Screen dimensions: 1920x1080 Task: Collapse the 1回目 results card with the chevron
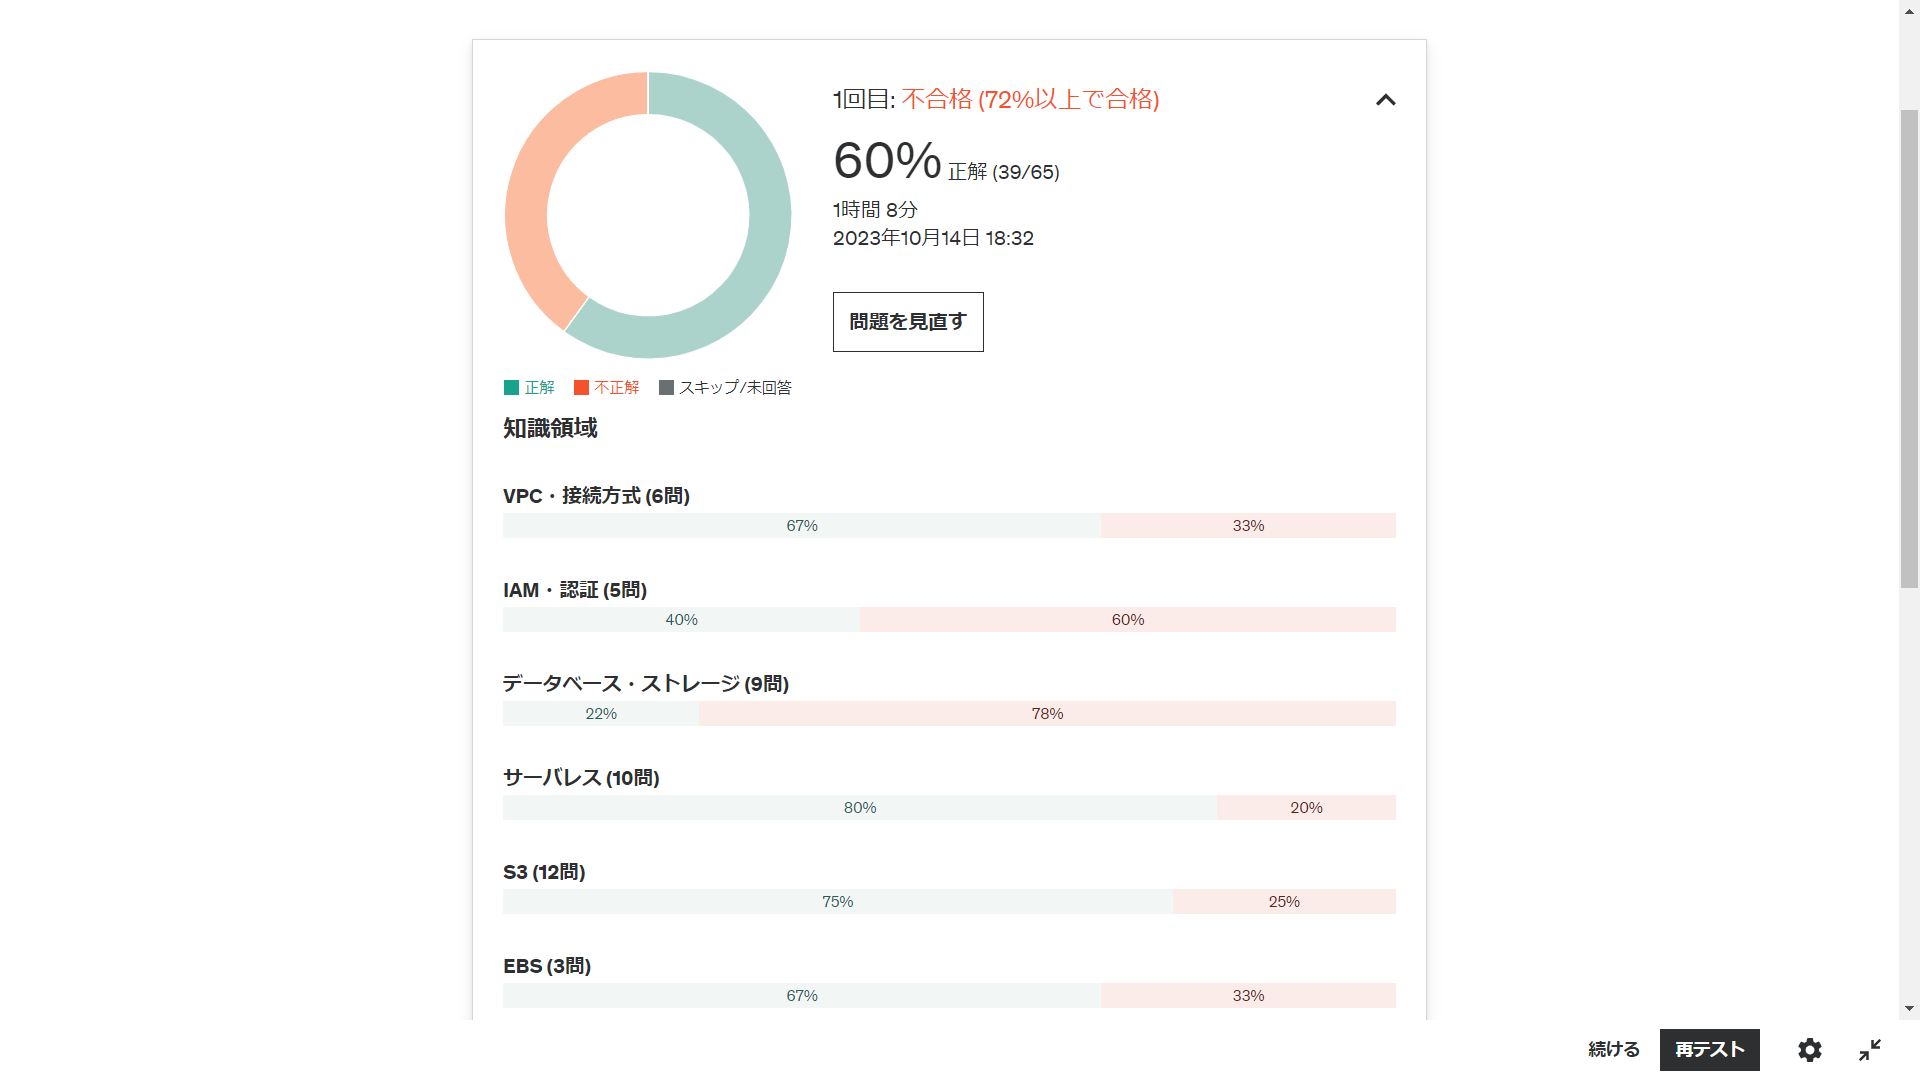pyautogui.click(x=1385, y=100)
